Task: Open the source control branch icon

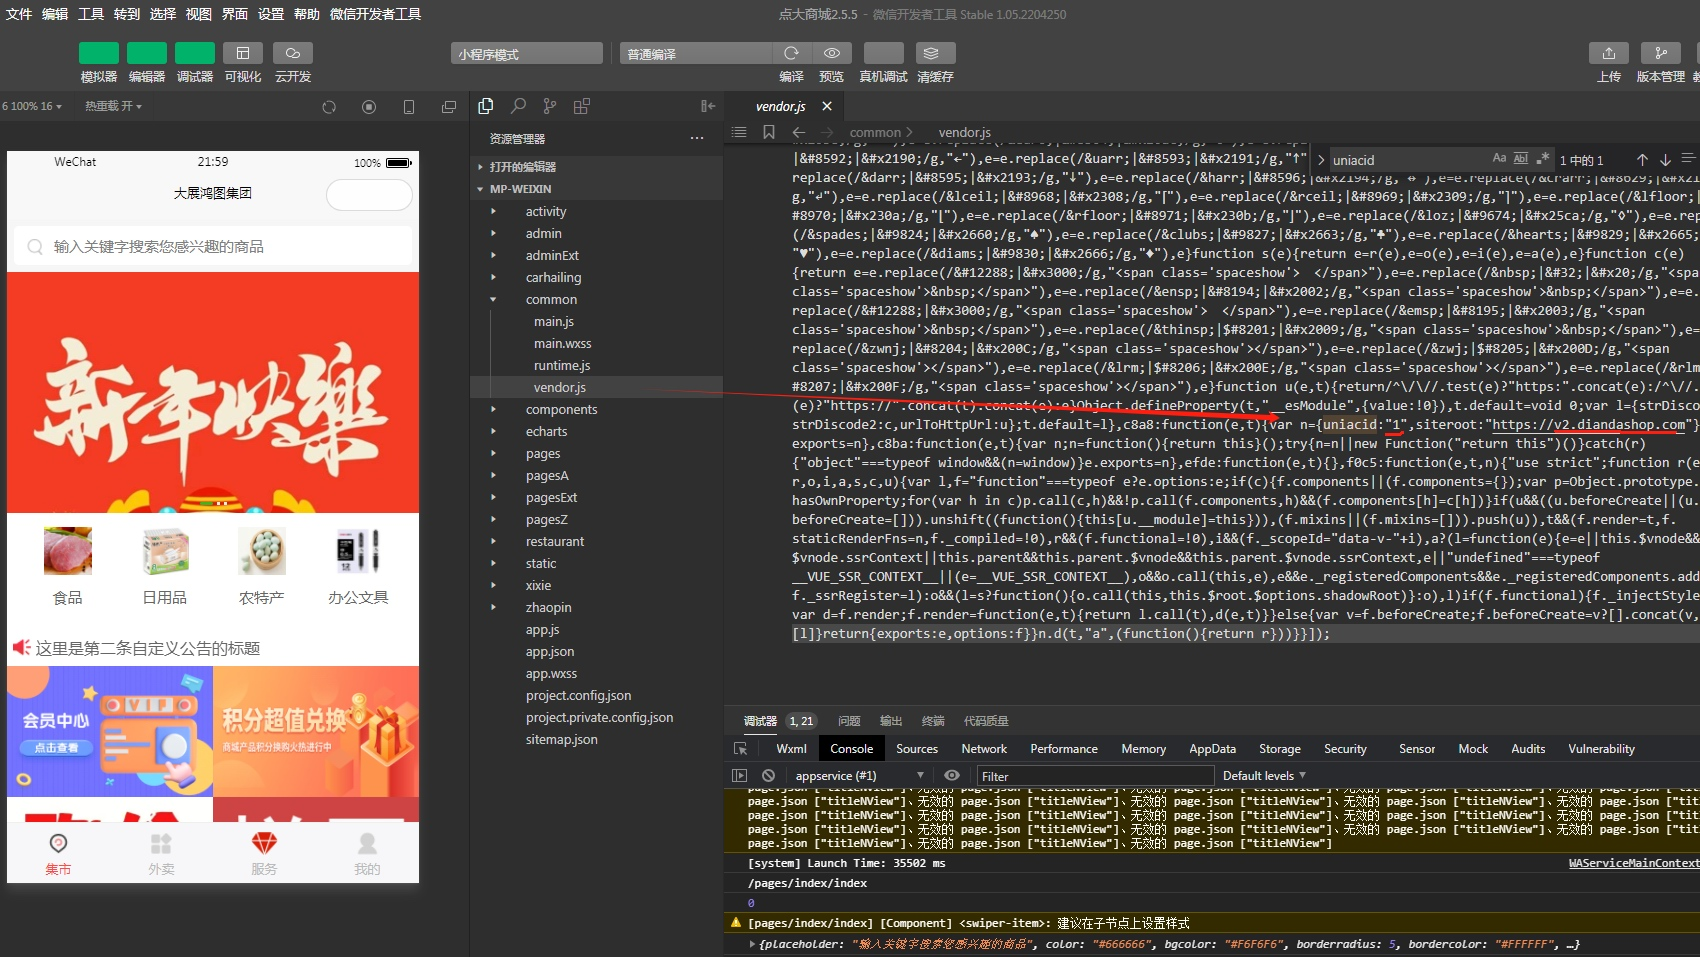Action: click(550, 106)
